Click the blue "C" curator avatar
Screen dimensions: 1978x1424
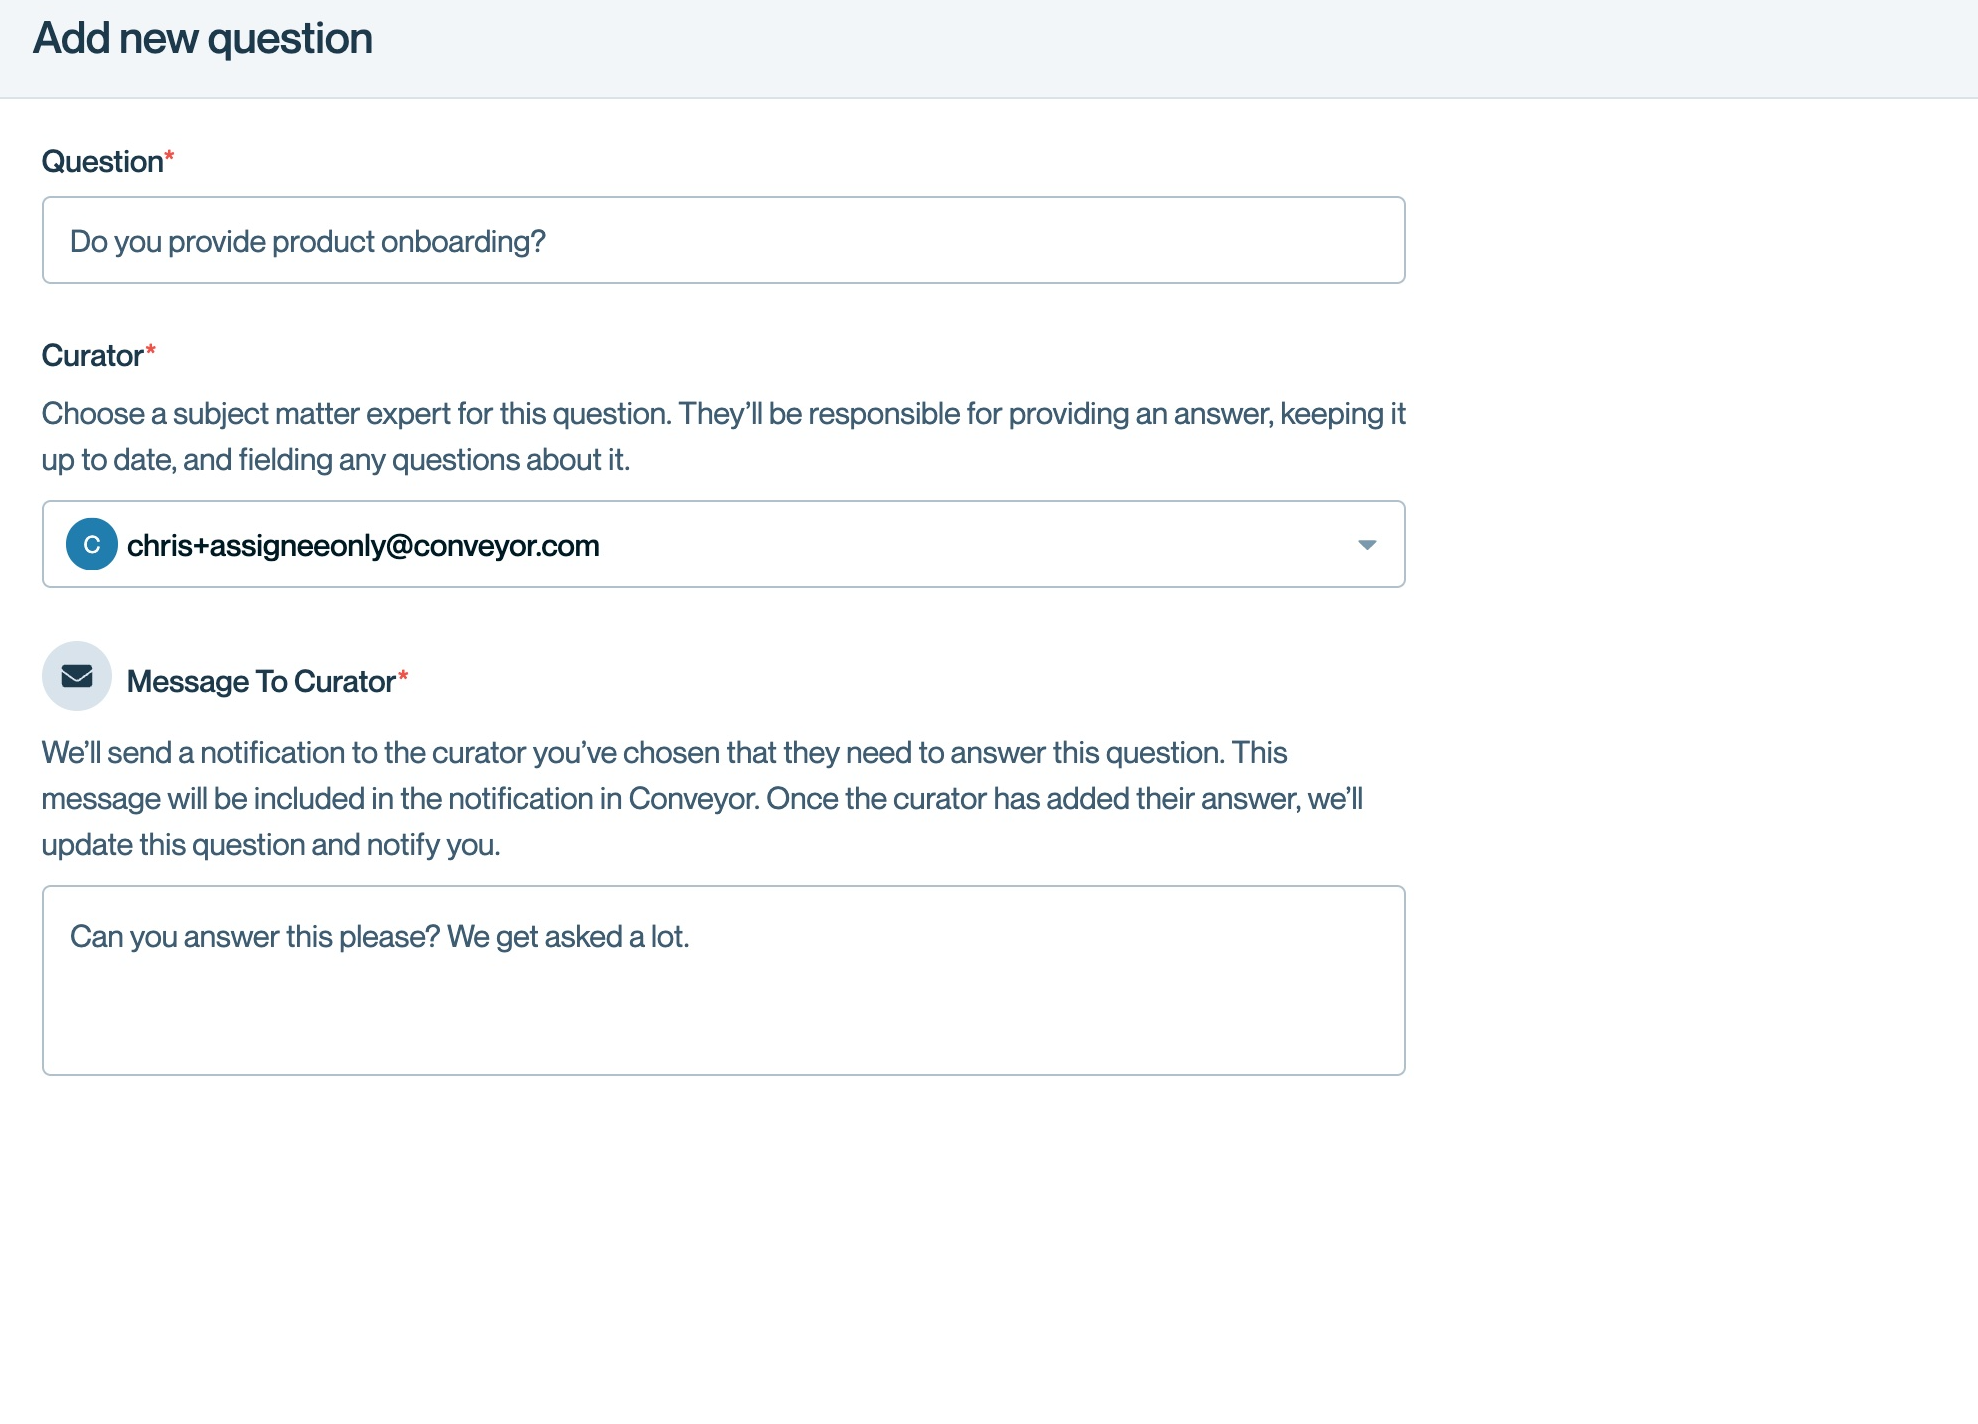[x=91, y=545]
